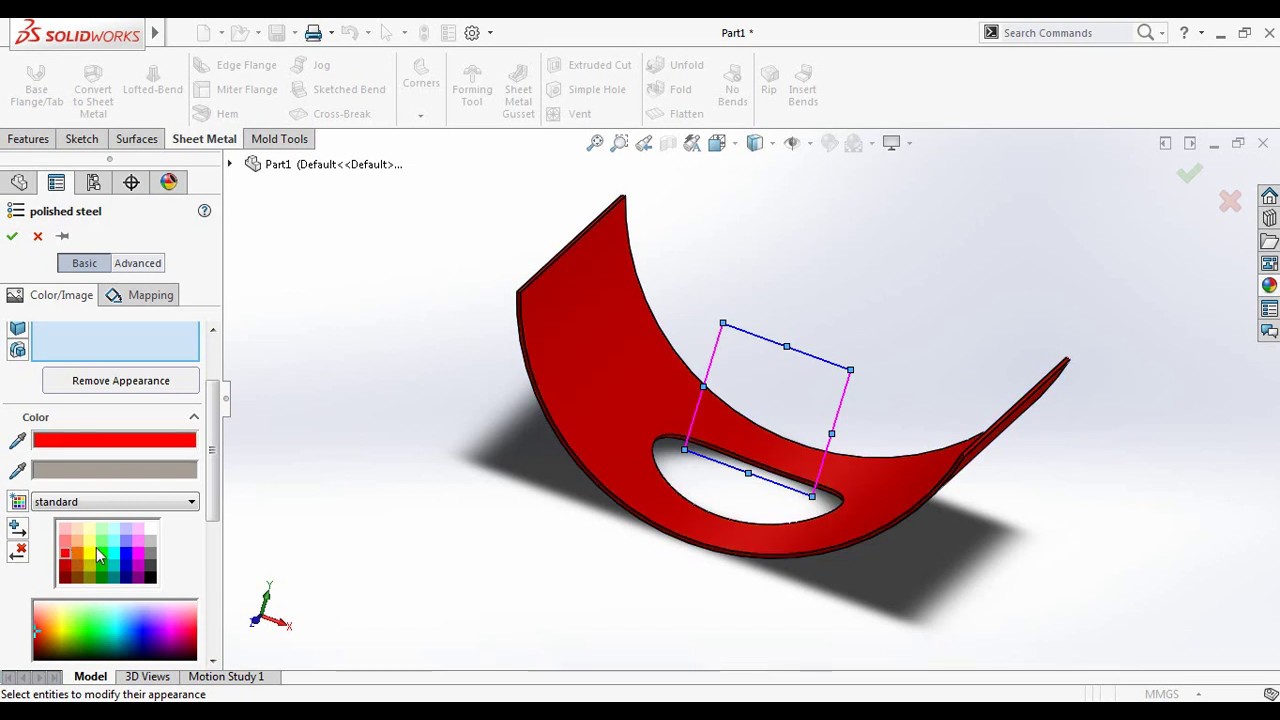
Task: Pick a color from the spectrum gradient
Action: 115,630
